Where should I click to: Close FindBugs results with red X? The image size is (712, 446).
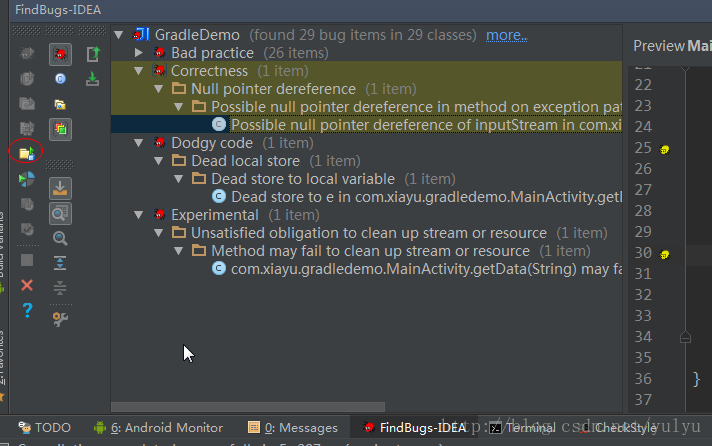[27, 285]
